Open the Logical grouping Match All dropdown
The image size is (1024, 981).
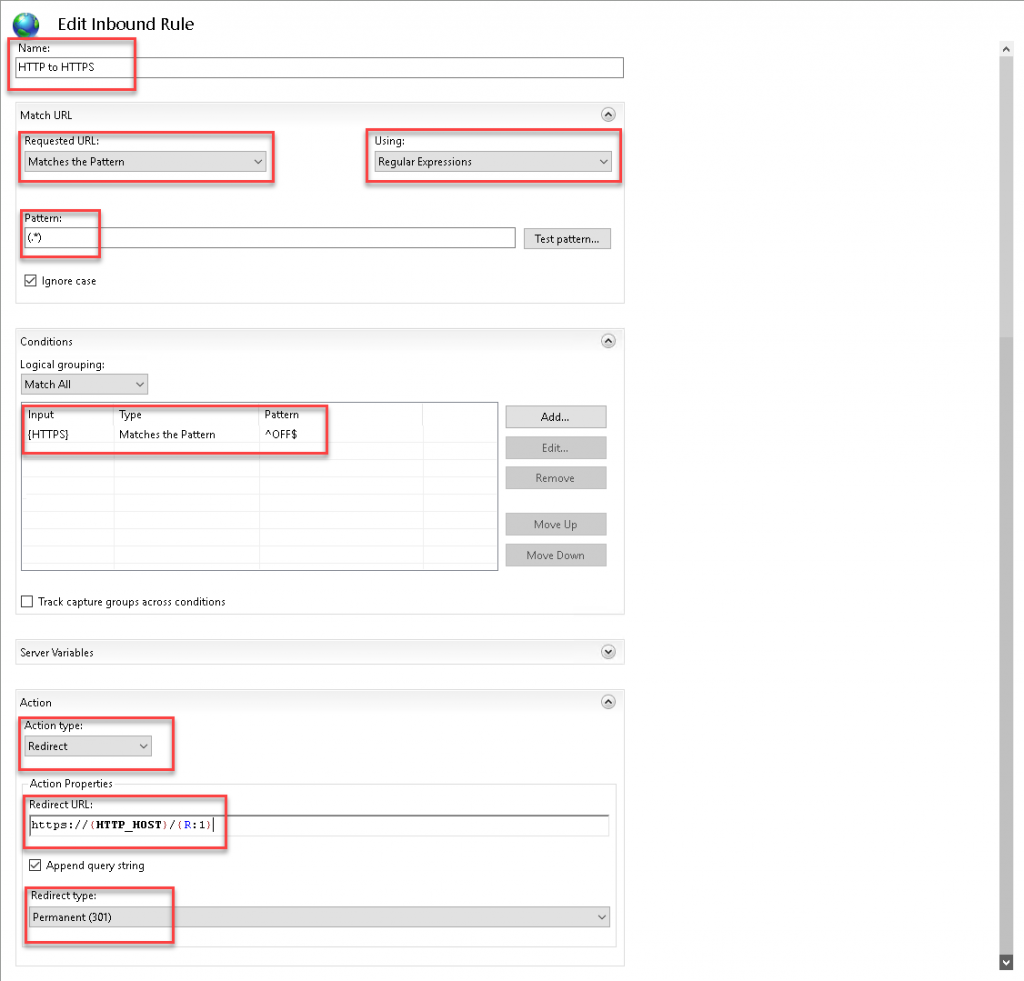(84, 384)
